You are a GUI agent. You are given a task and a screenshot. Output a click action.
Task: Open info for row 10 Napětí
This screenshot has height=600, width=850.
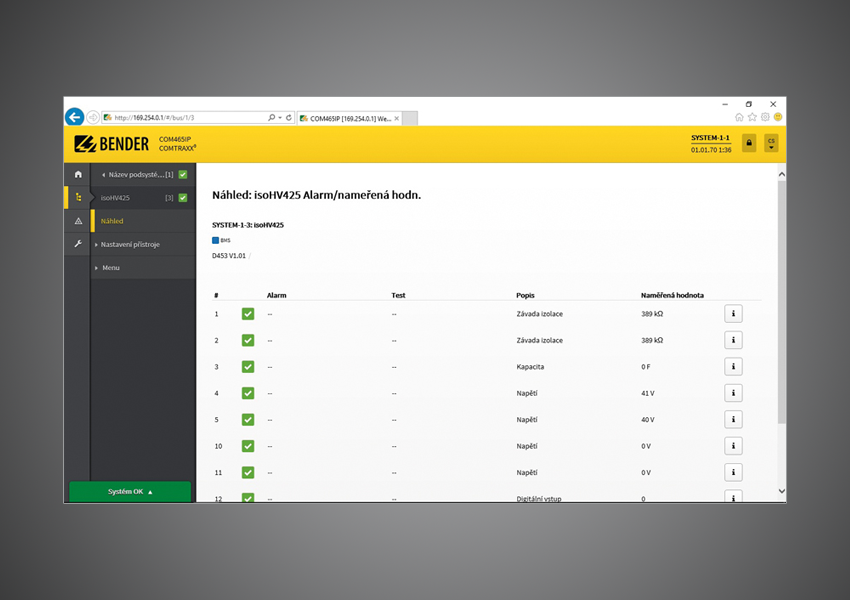pos(733,446)
